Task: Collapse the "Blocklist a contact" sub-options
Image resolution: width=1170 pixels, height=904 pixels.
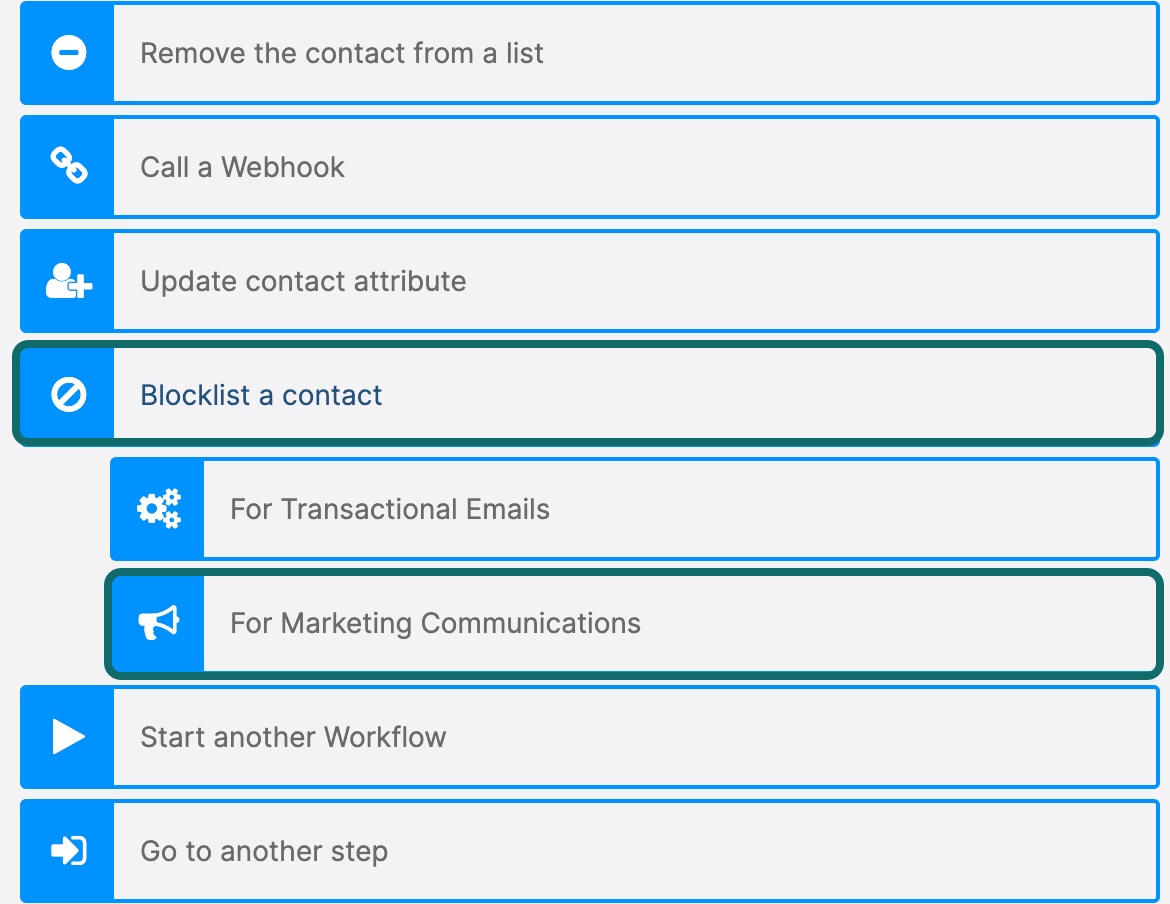Action: point(261,395)
